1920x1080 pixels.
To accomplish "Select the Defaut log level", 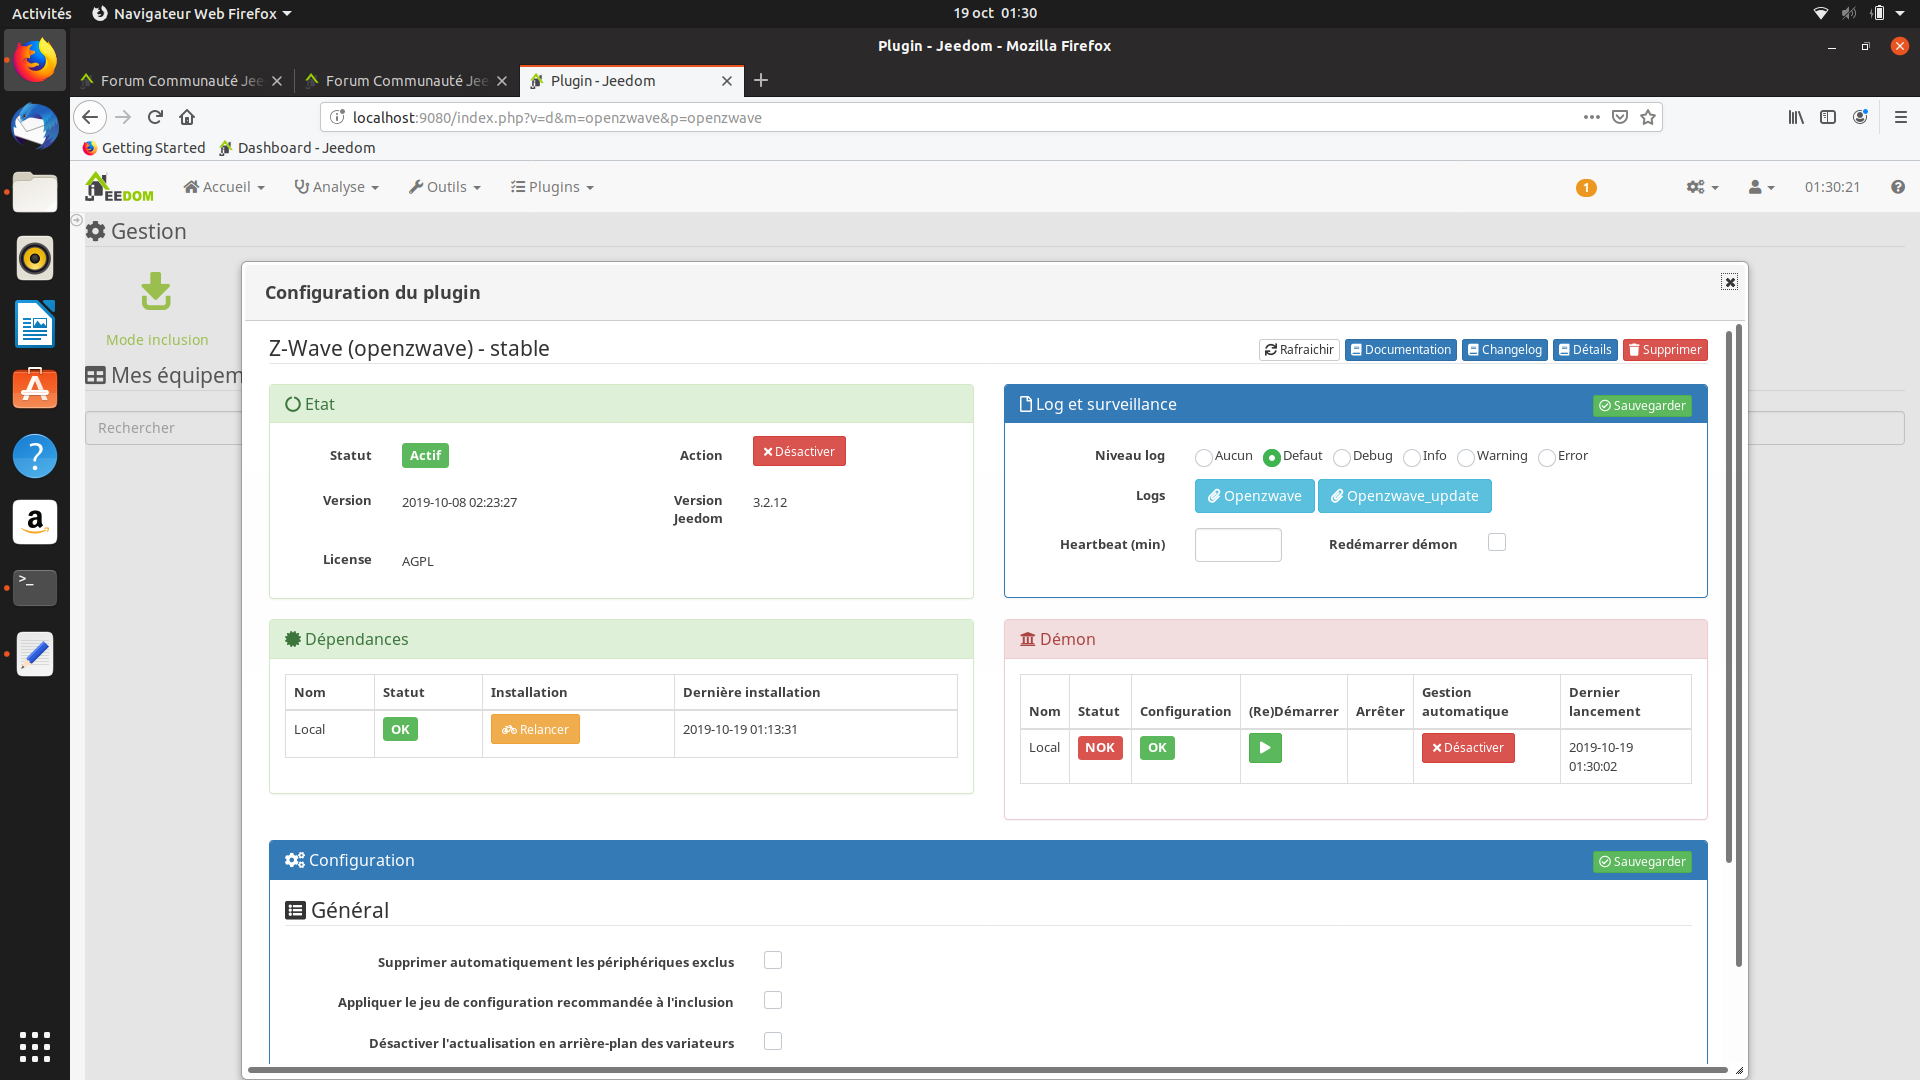I will click(1272, 457).
